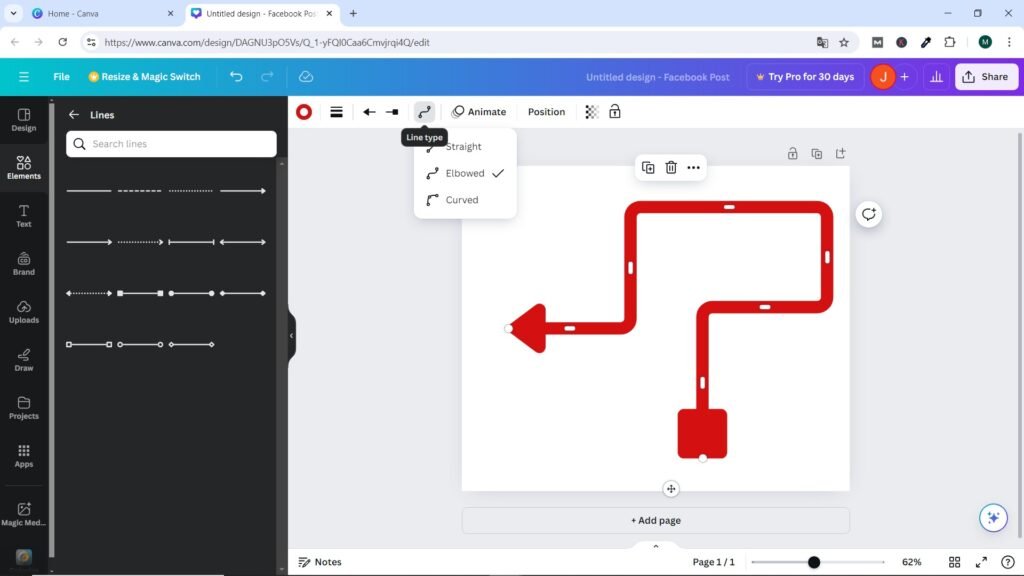1024x576 pixels.
Task: Duplicate the element with copy-plus icon
Action: tap(648, 168)
